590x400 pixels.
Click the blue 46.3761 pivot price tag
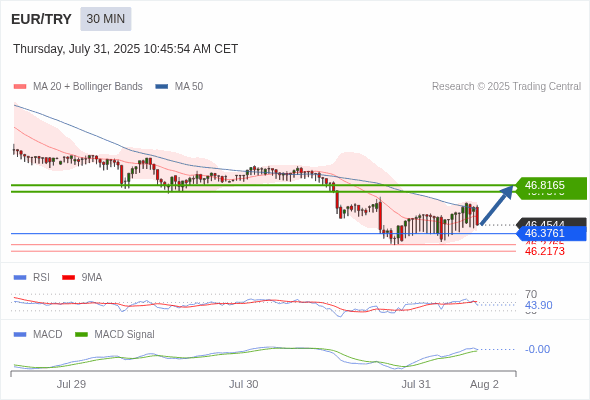551,233
